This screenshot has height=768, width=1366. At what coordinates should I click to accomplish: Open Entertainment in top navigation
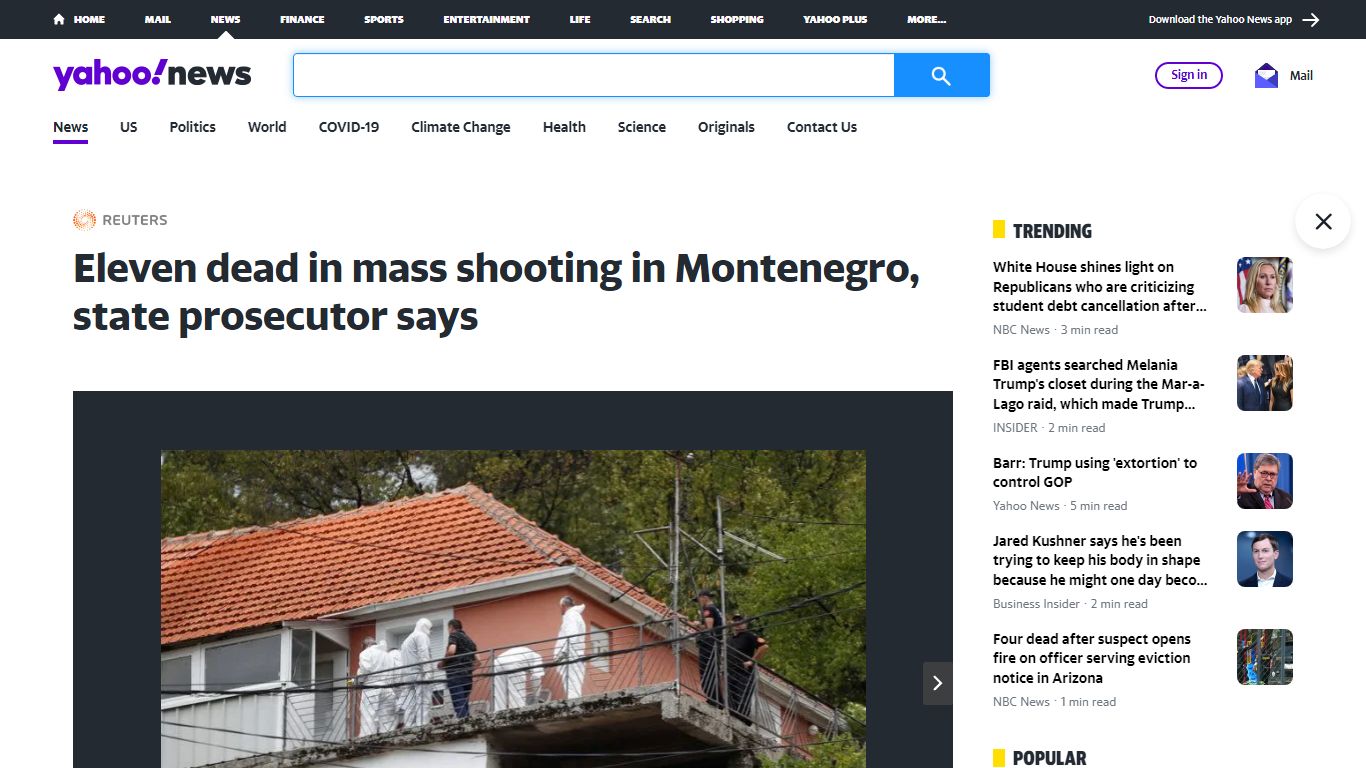coord(487,19)
